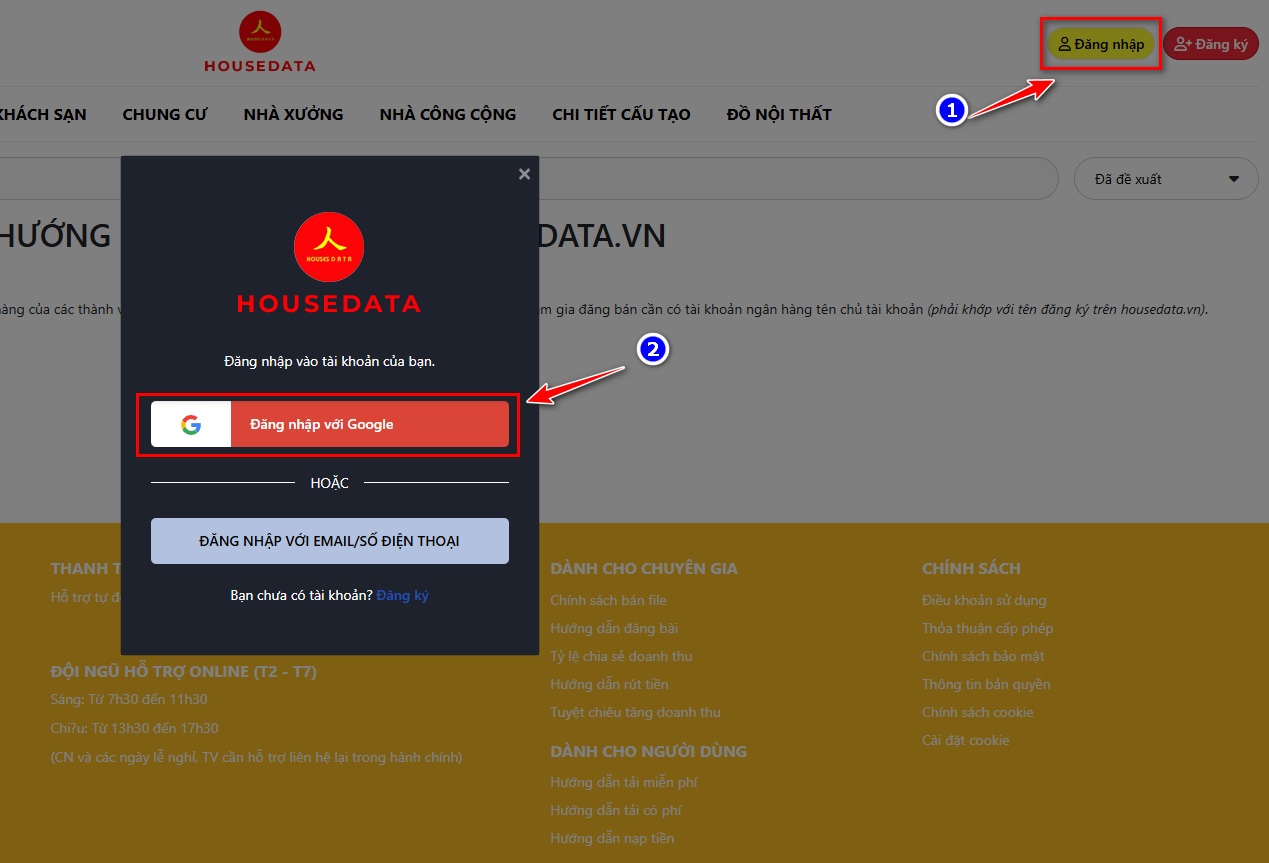
Task: Open Cài đặt cookie link
Action: 965,740
